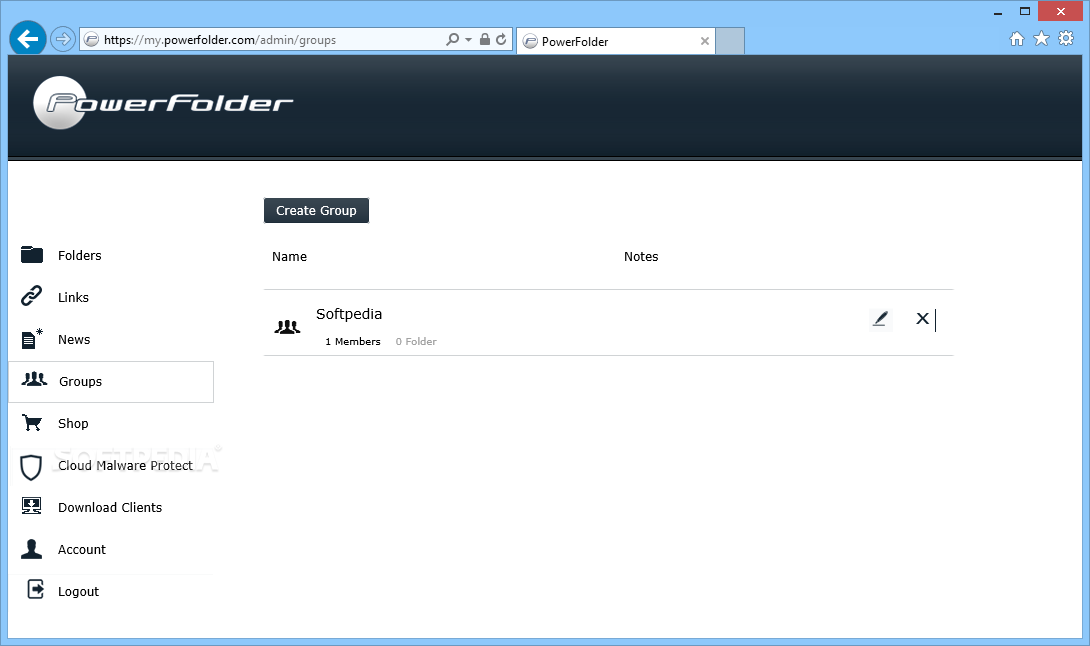The image size is (1090, 646).
Task: Click the security lock icon
Action: 485,39
